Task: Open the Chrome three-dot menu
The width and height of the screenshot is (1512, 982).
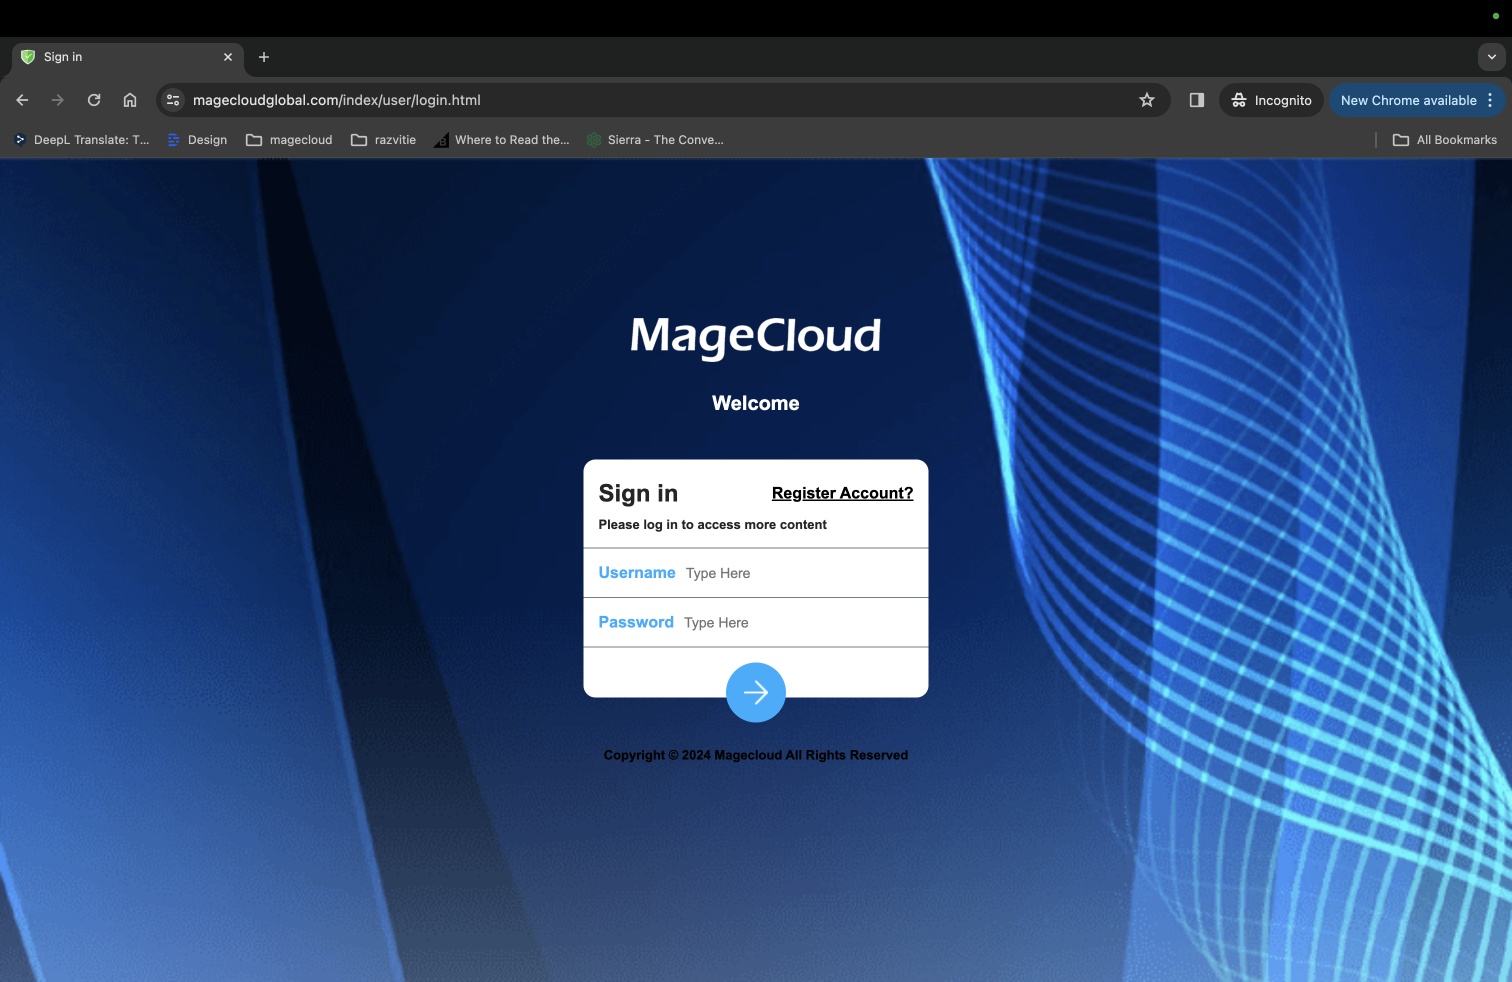Action: (1490, 100)
